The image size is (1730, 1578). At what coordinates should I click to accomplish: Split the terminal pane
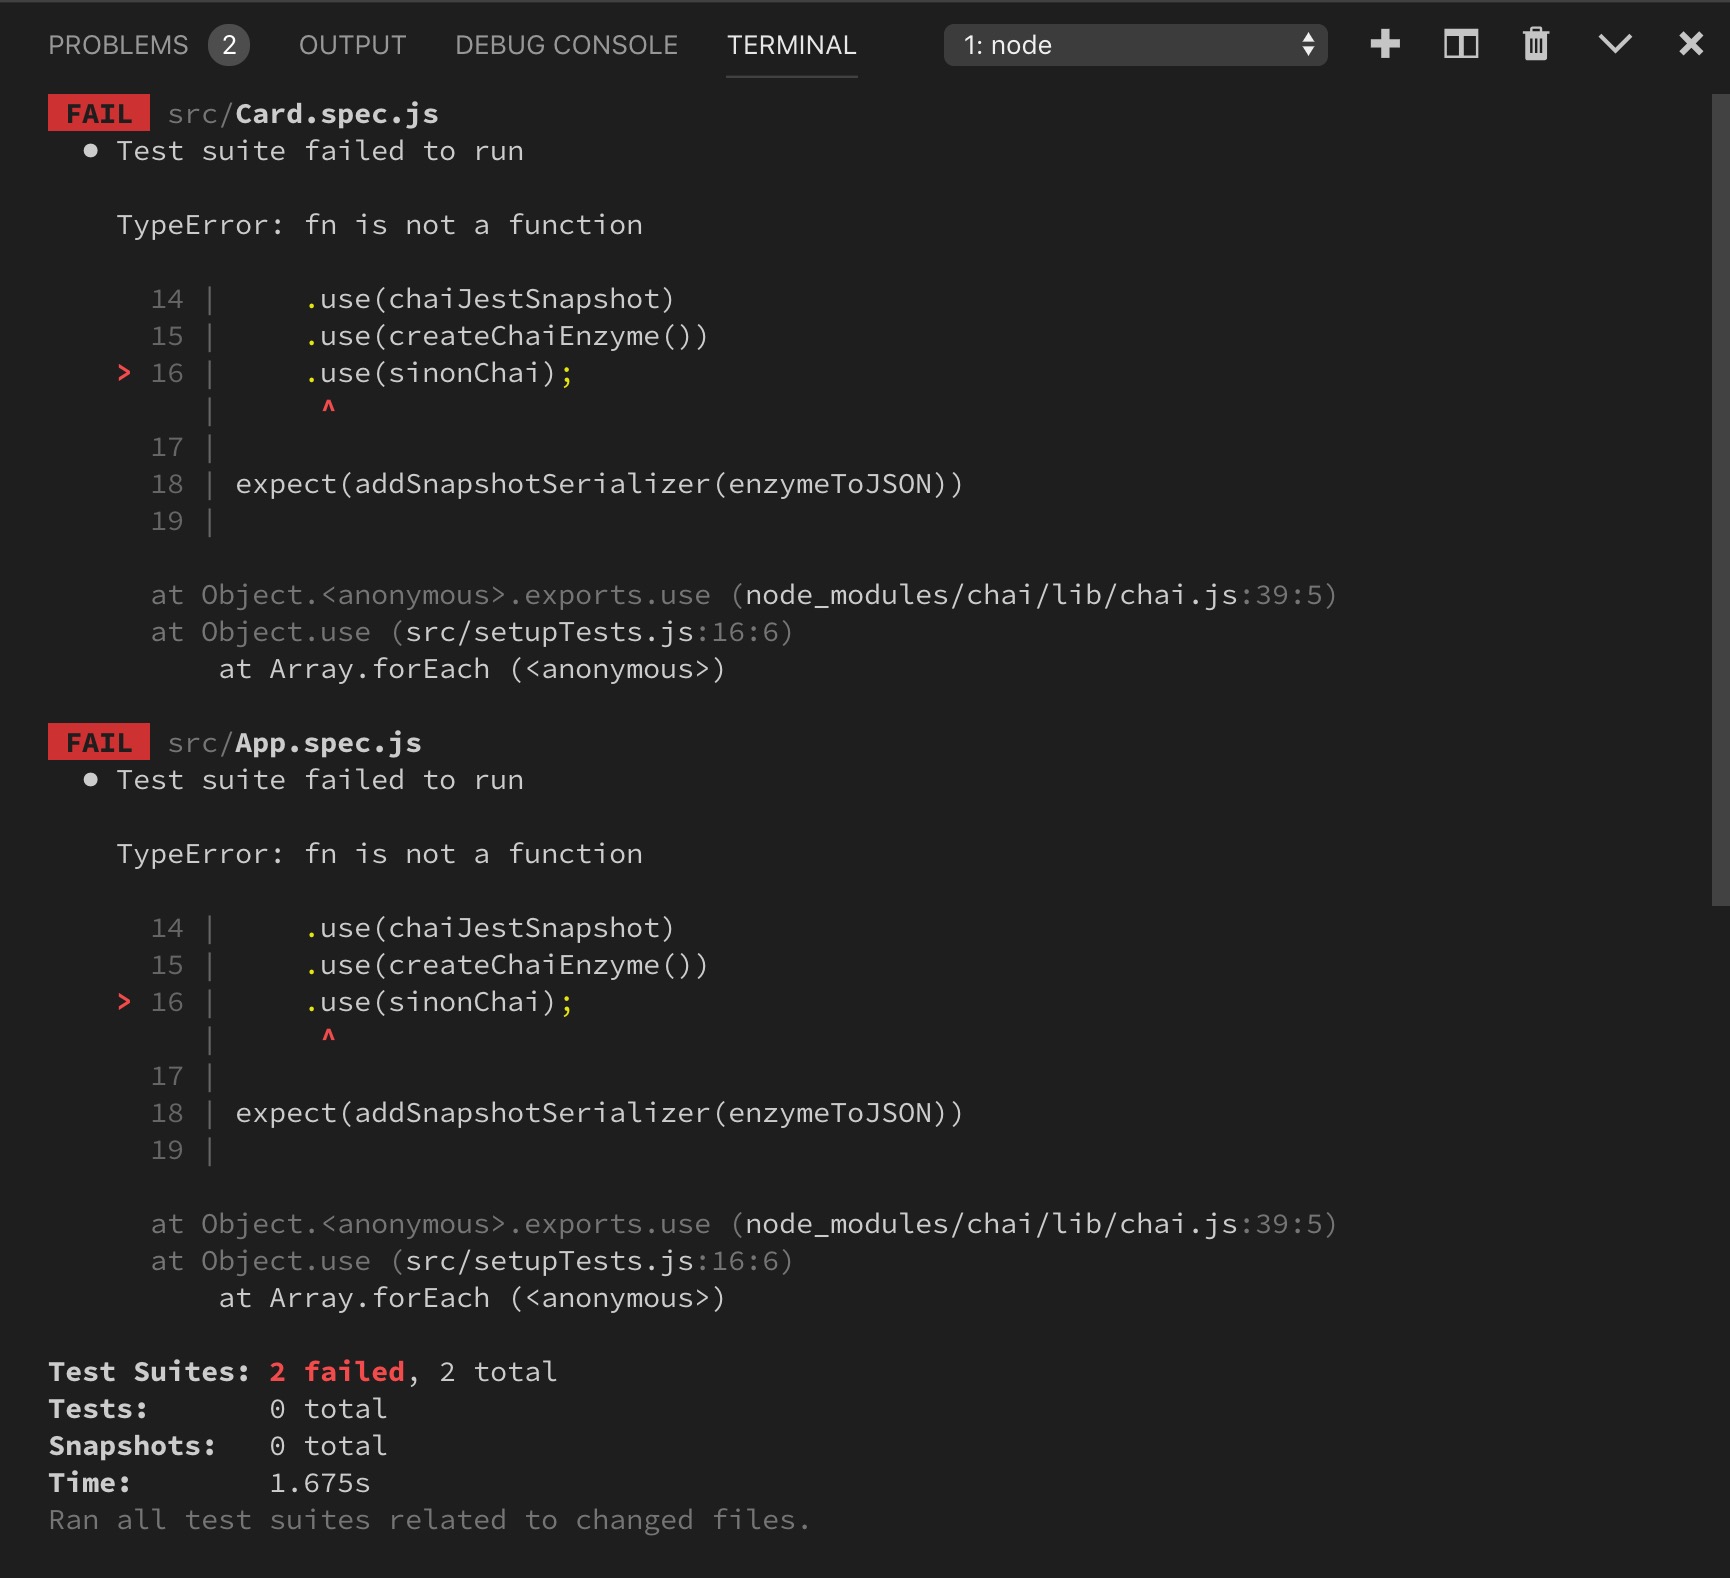pyautogui.click(x=1460, y=44)
